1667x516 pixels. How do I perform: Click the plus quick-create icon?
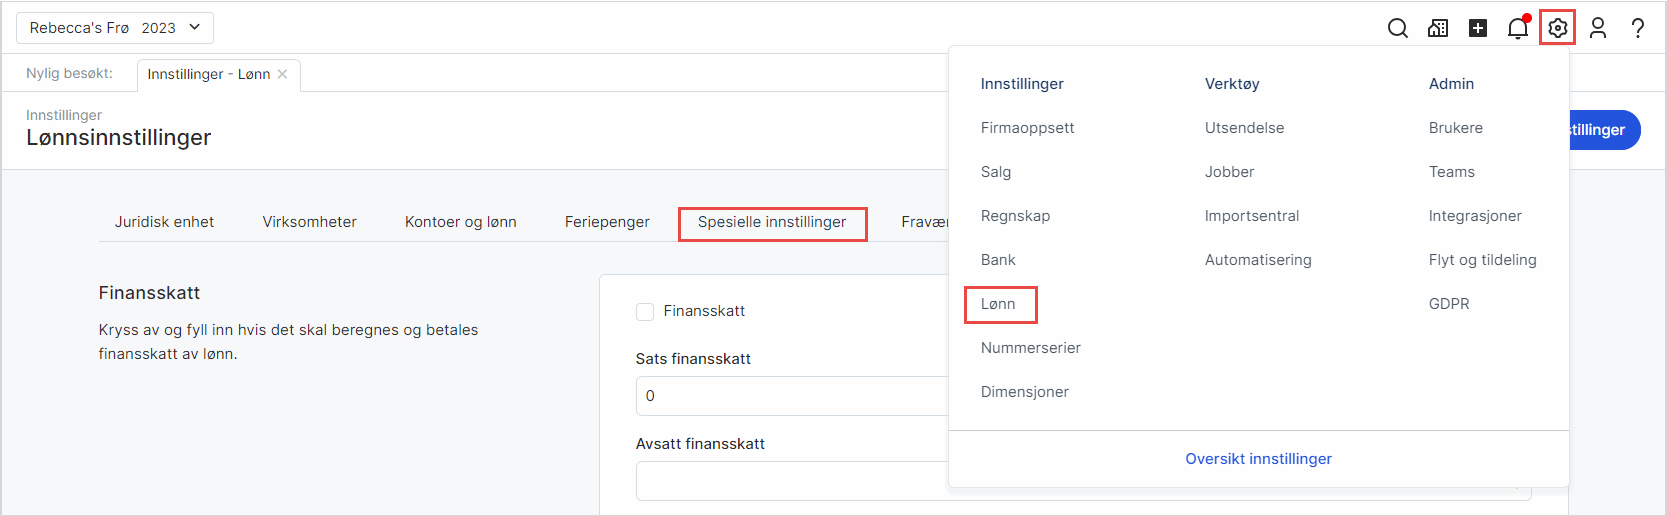point(1478,28)
